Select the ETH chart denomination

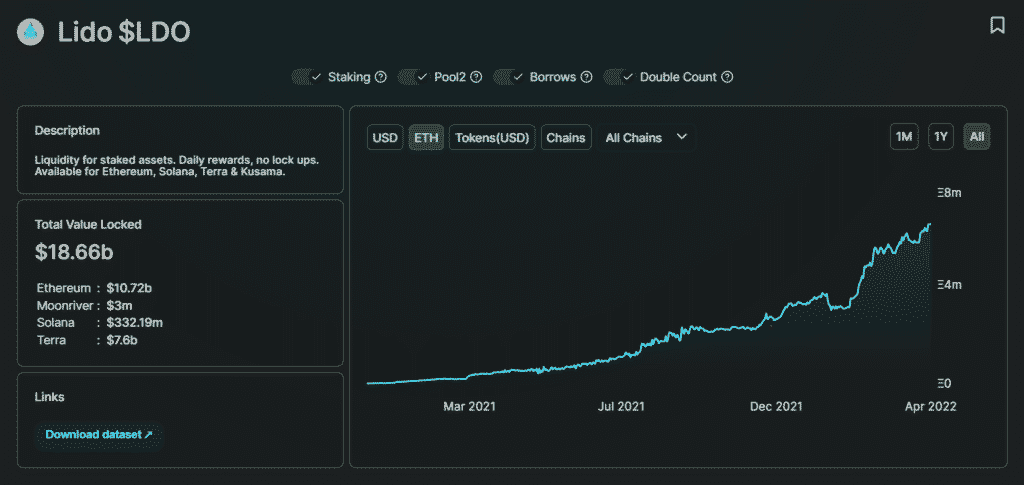point(426,138)
